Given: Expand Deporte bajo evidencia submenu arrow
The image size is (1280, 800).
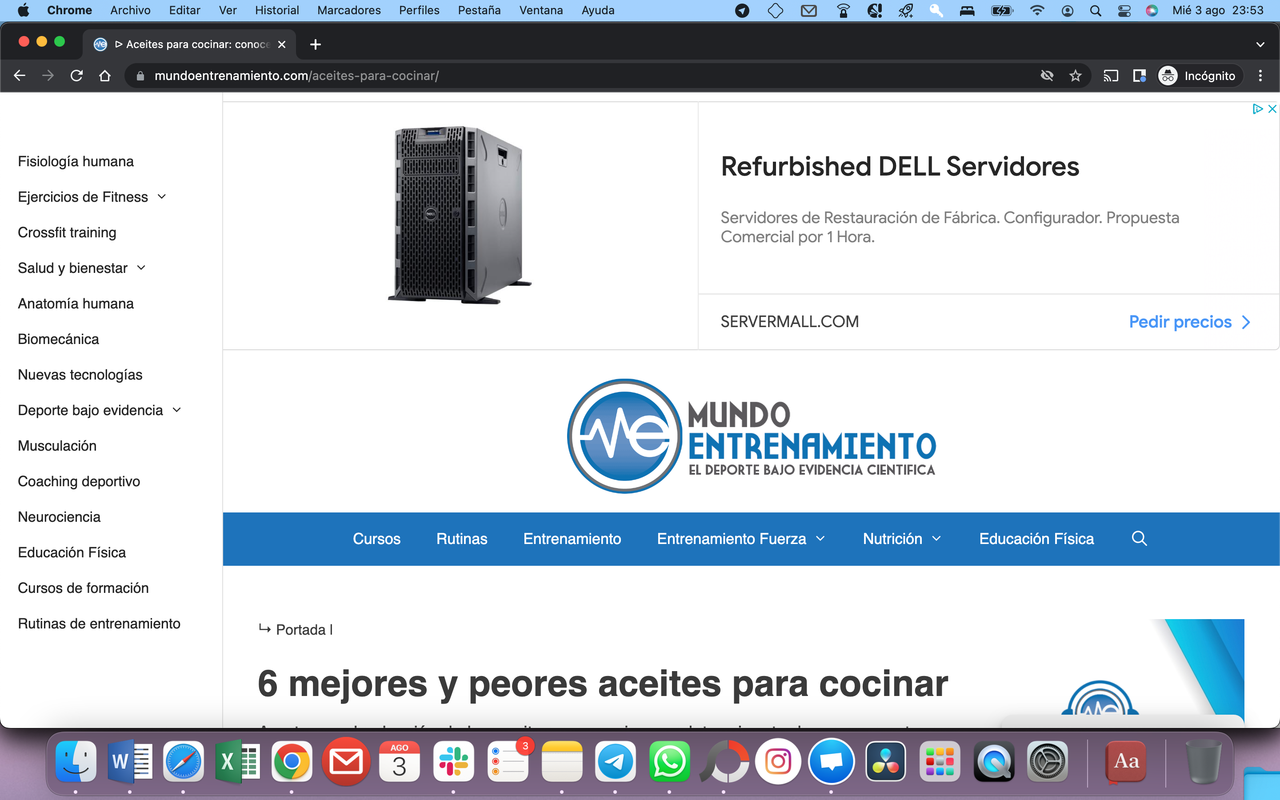Looking at the screenshot, I should pyautogui.click(x=177, y=410).
